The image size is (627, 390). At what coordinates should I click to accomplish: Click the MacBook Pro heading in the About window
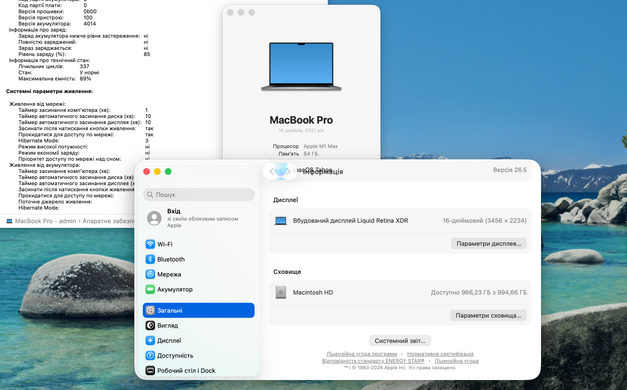point(301,120)
